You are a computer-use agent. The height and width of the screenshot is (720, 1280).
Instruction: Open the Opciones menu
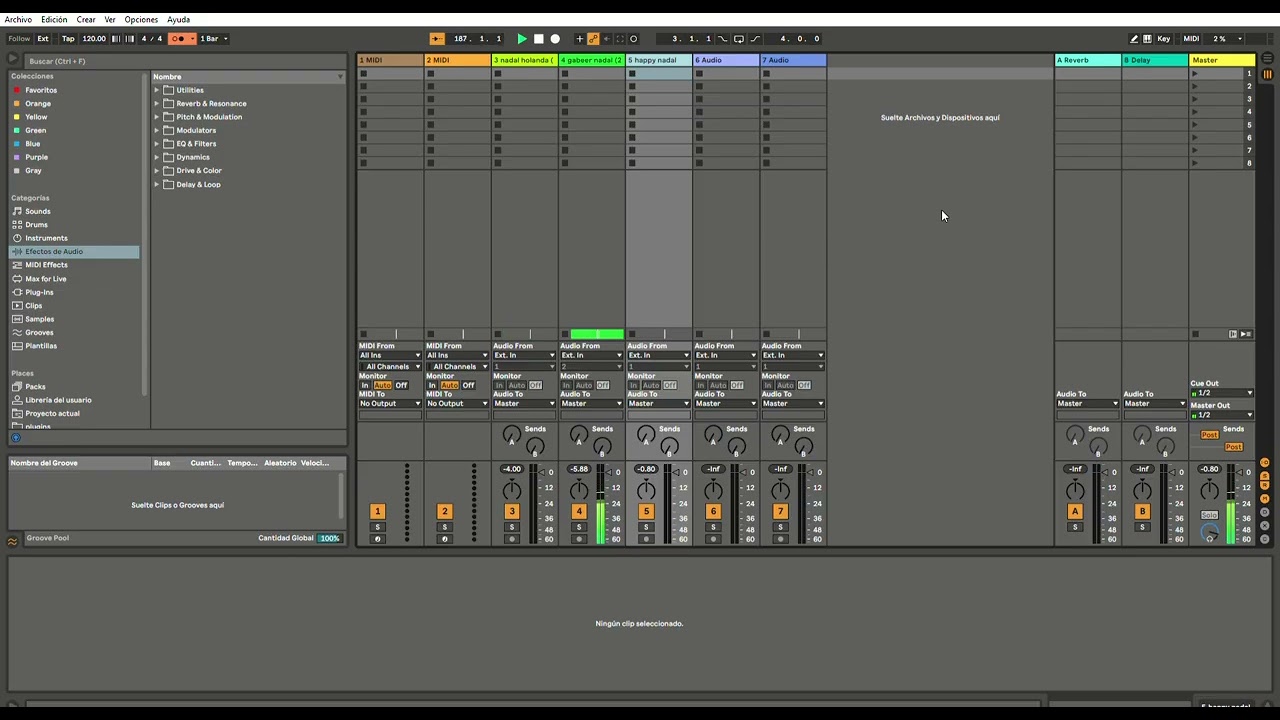pyautogui.click(x=141, y=20)
